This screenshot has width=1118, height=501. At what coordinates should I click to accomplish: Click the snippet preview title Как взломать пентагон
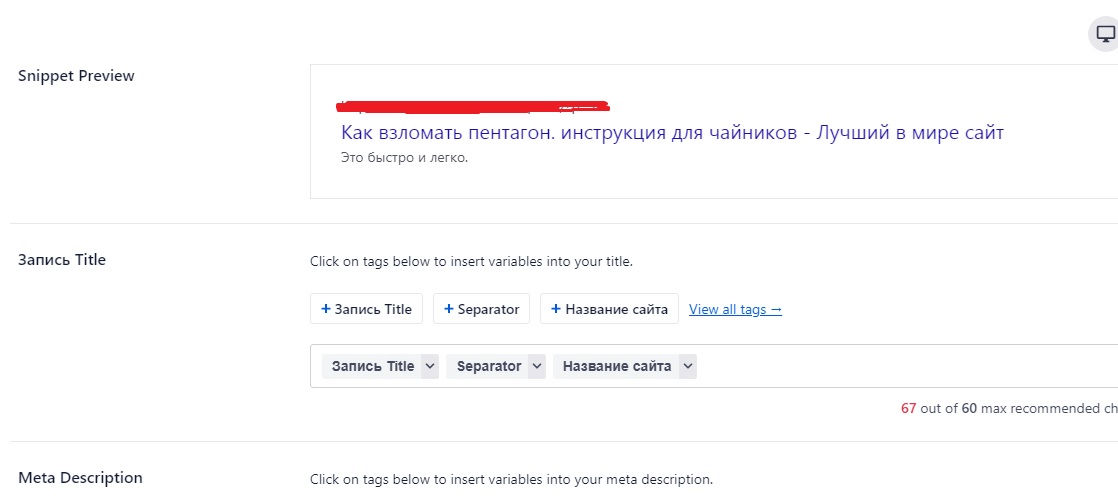tap(672, 133)
